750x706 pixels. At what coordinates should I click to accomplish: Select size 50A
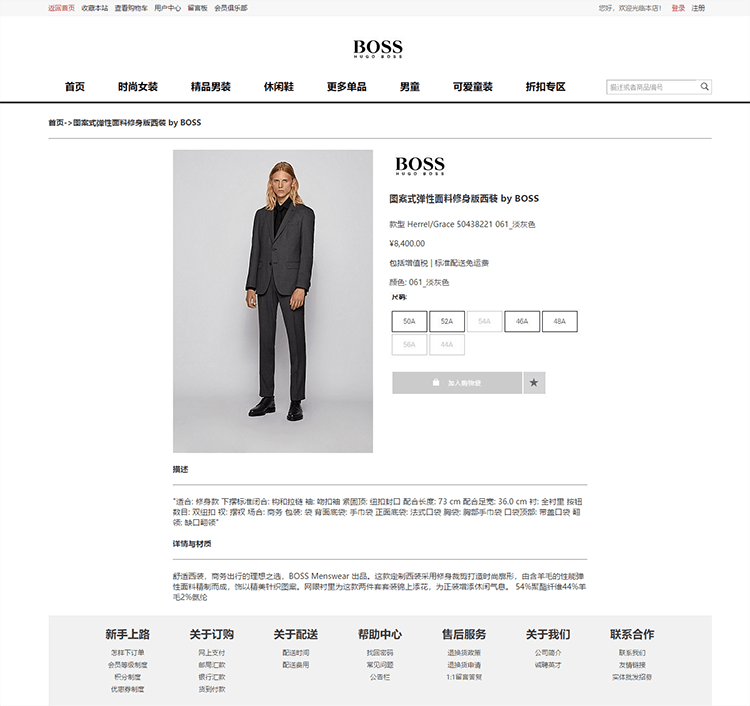click(409, 321)
